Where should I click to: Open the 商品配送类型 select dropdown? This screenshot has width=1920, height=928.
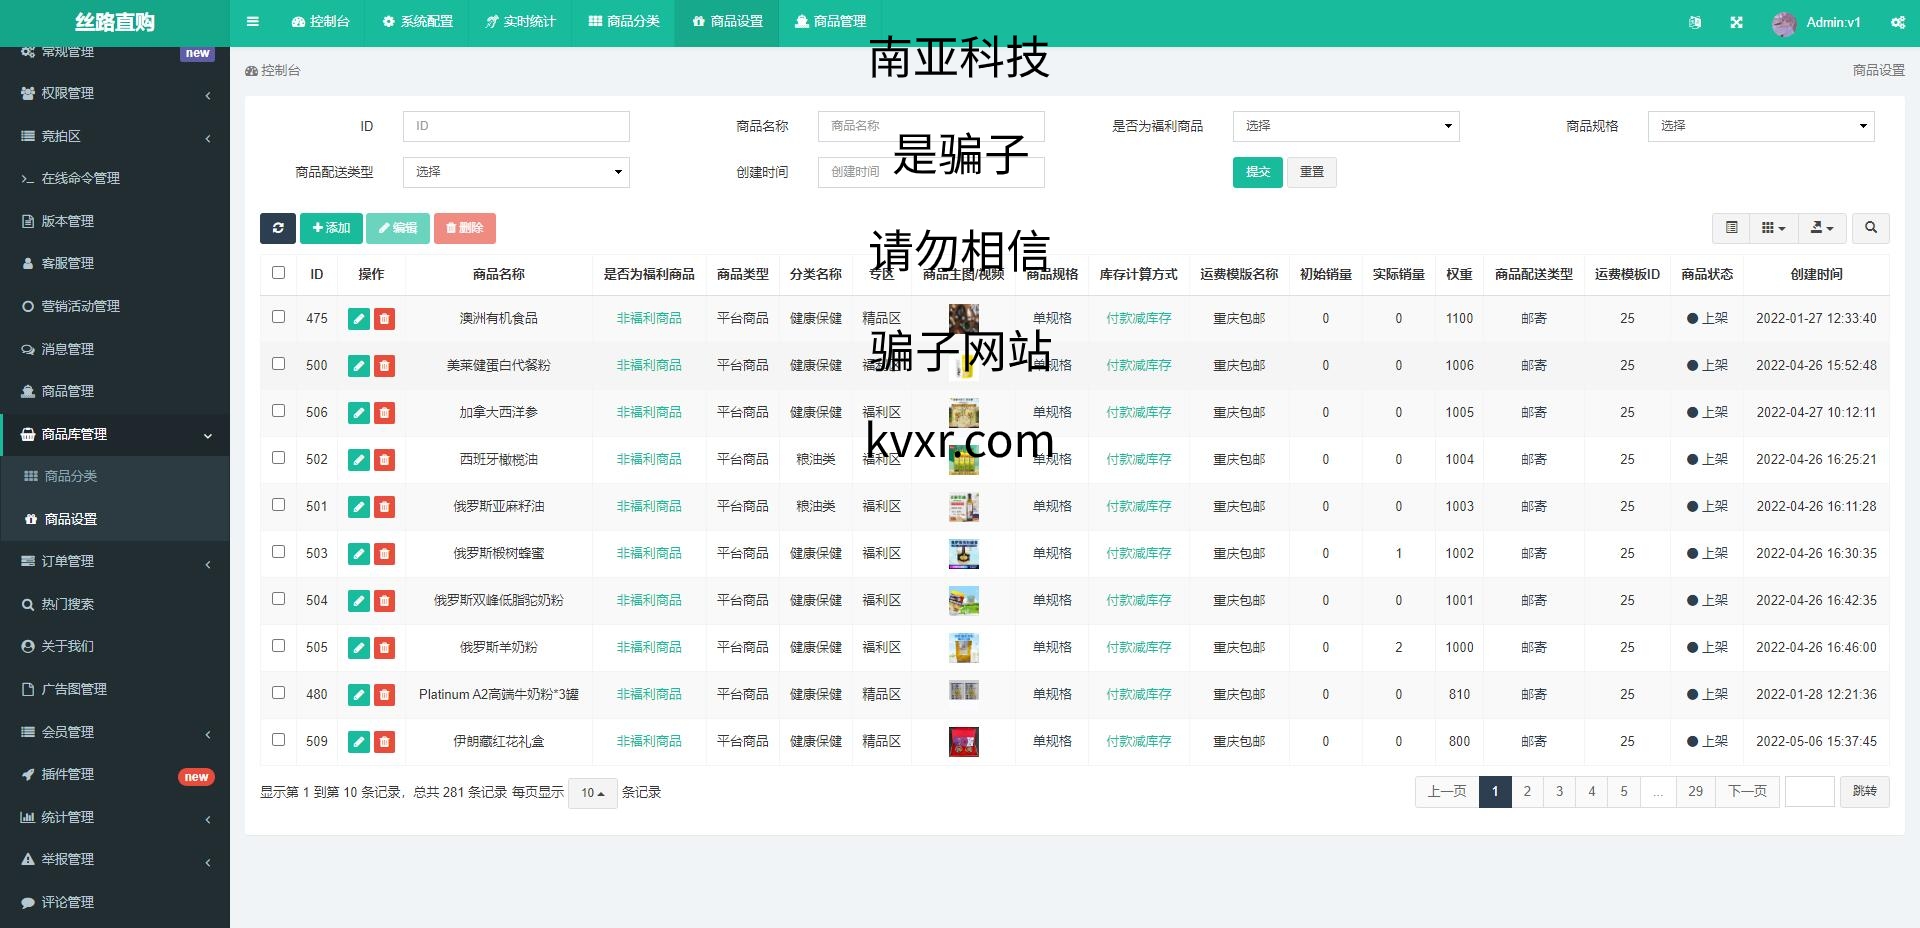[x=516, y=172]
